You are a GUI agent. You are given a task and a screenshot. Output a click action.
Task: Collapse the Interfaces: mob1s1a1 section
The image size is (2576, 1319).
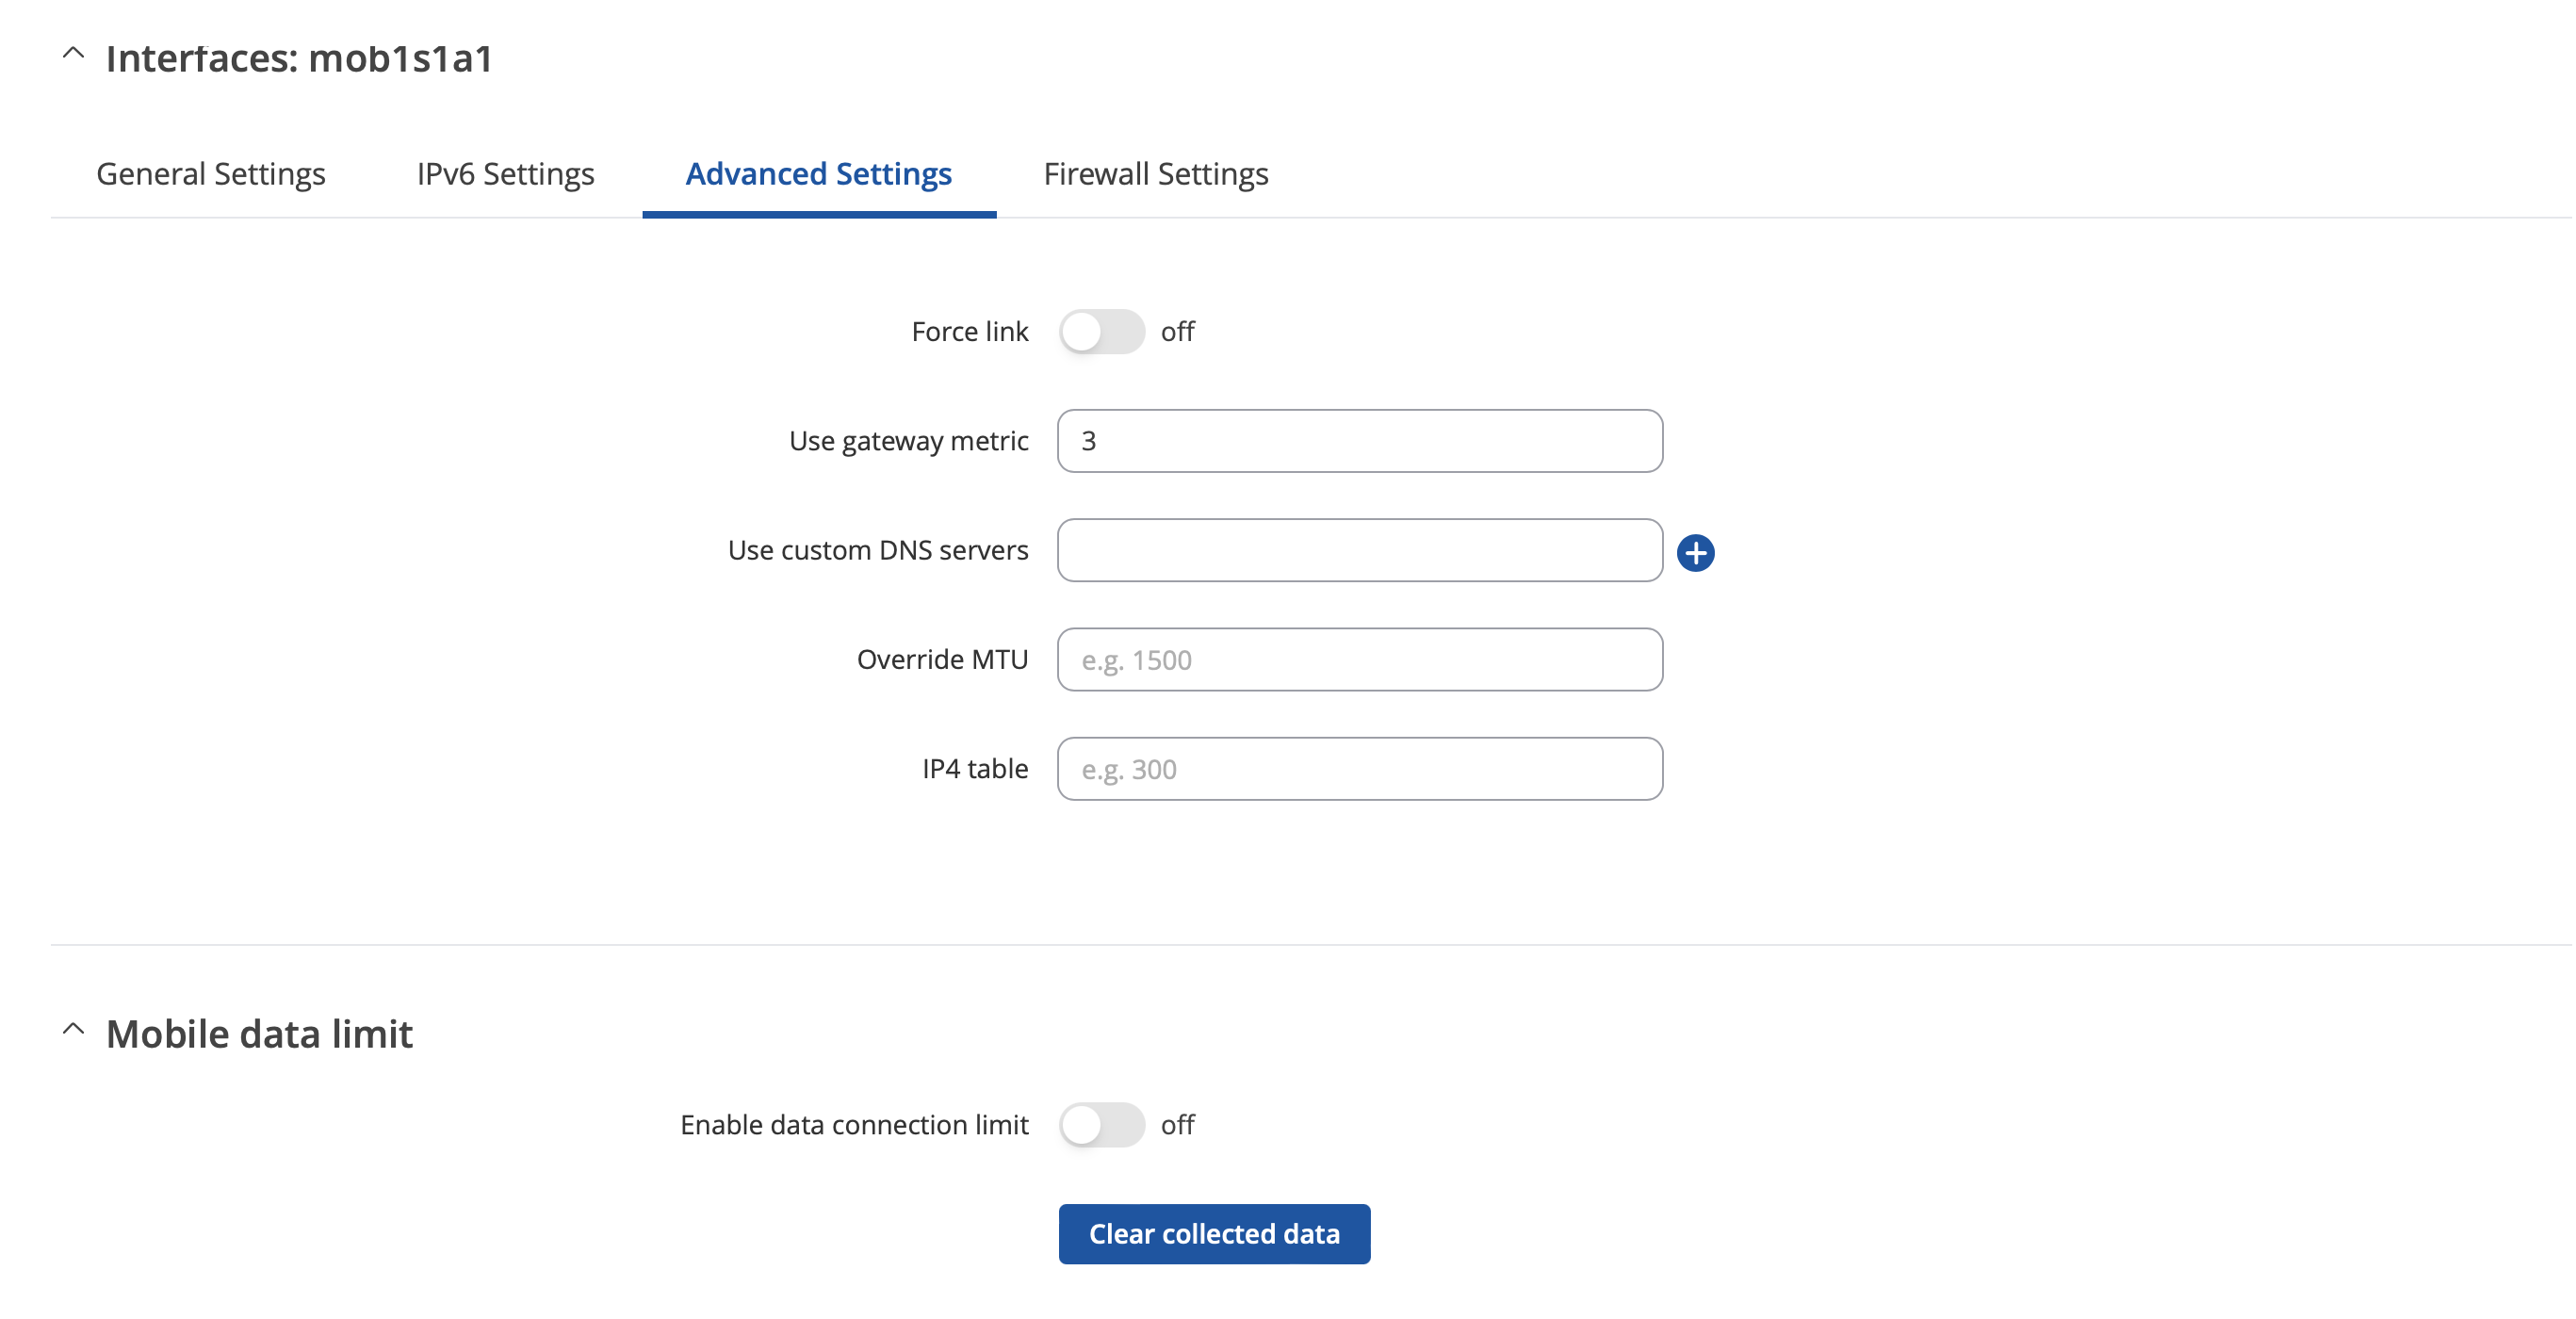pos(73,54)
